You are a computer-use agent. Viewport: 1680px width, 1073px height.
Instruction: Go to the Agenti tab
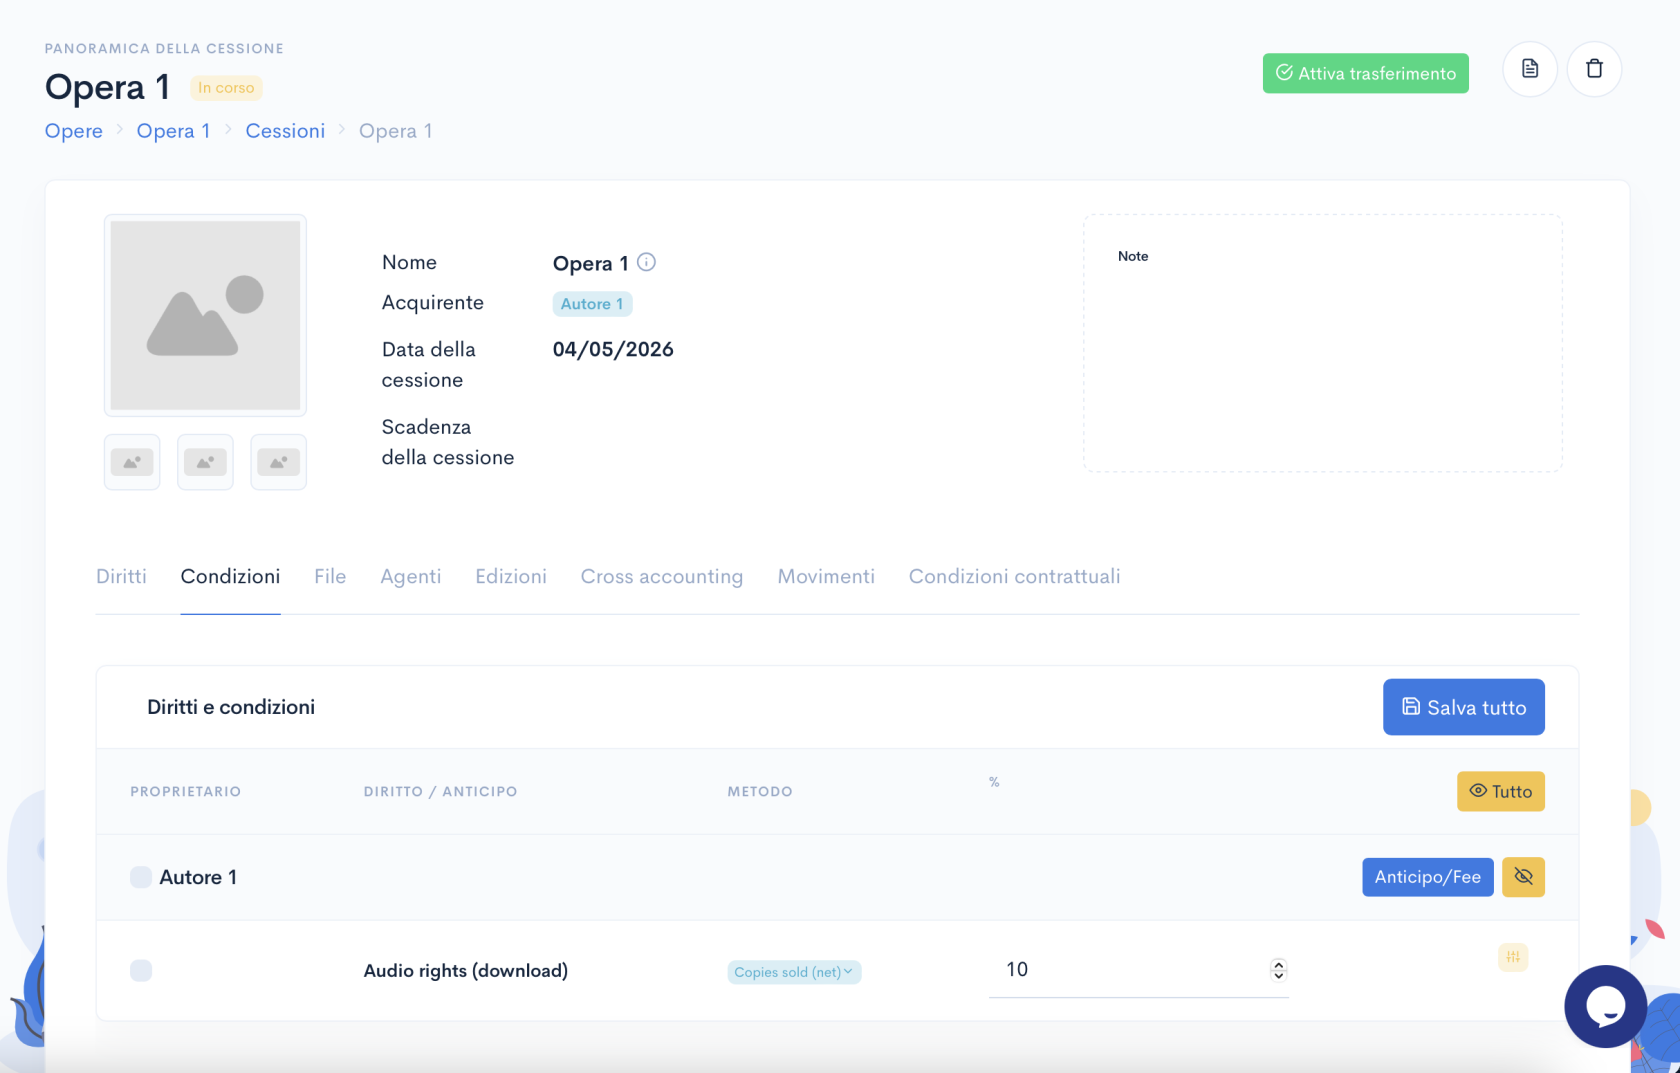pyautogui.click(x=411, y=576)
